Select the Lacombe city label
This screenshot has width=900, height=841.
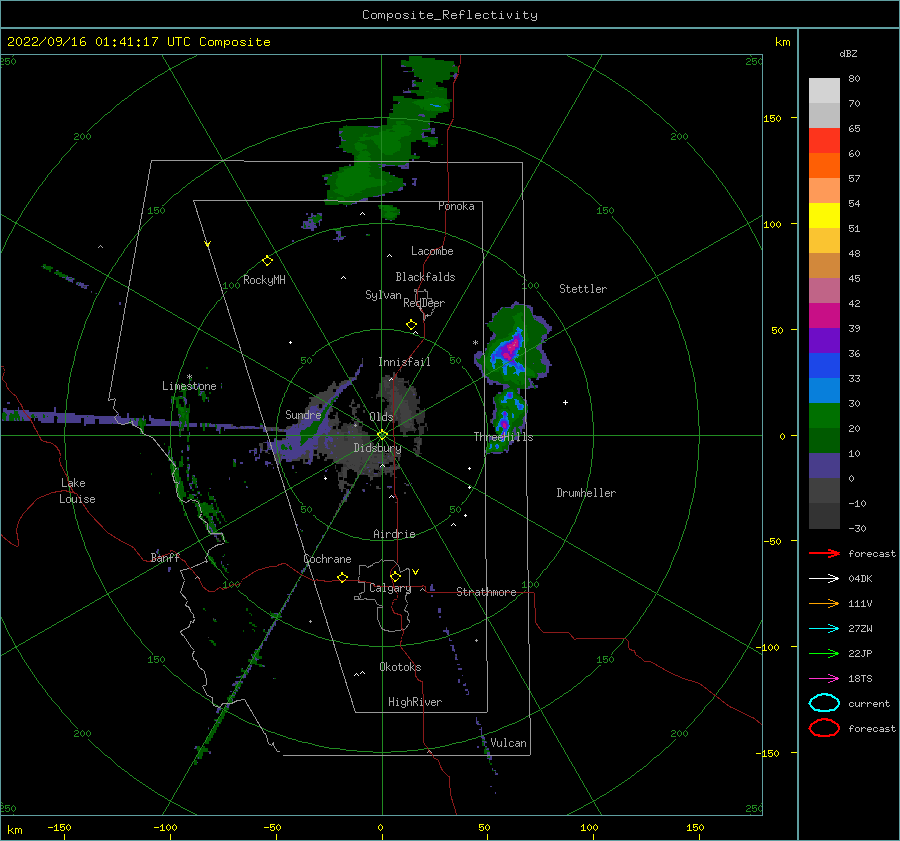[432, 251]
